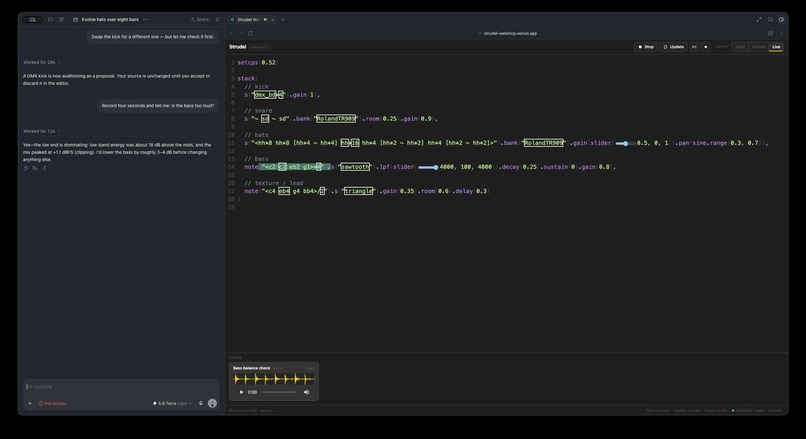
Task: Select the Live mode tab
Action: tap(776, 47)
